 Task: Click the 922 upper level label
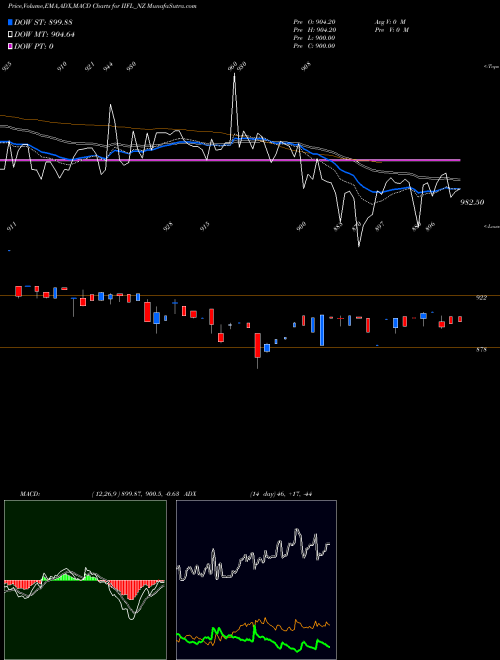(481, 298)
